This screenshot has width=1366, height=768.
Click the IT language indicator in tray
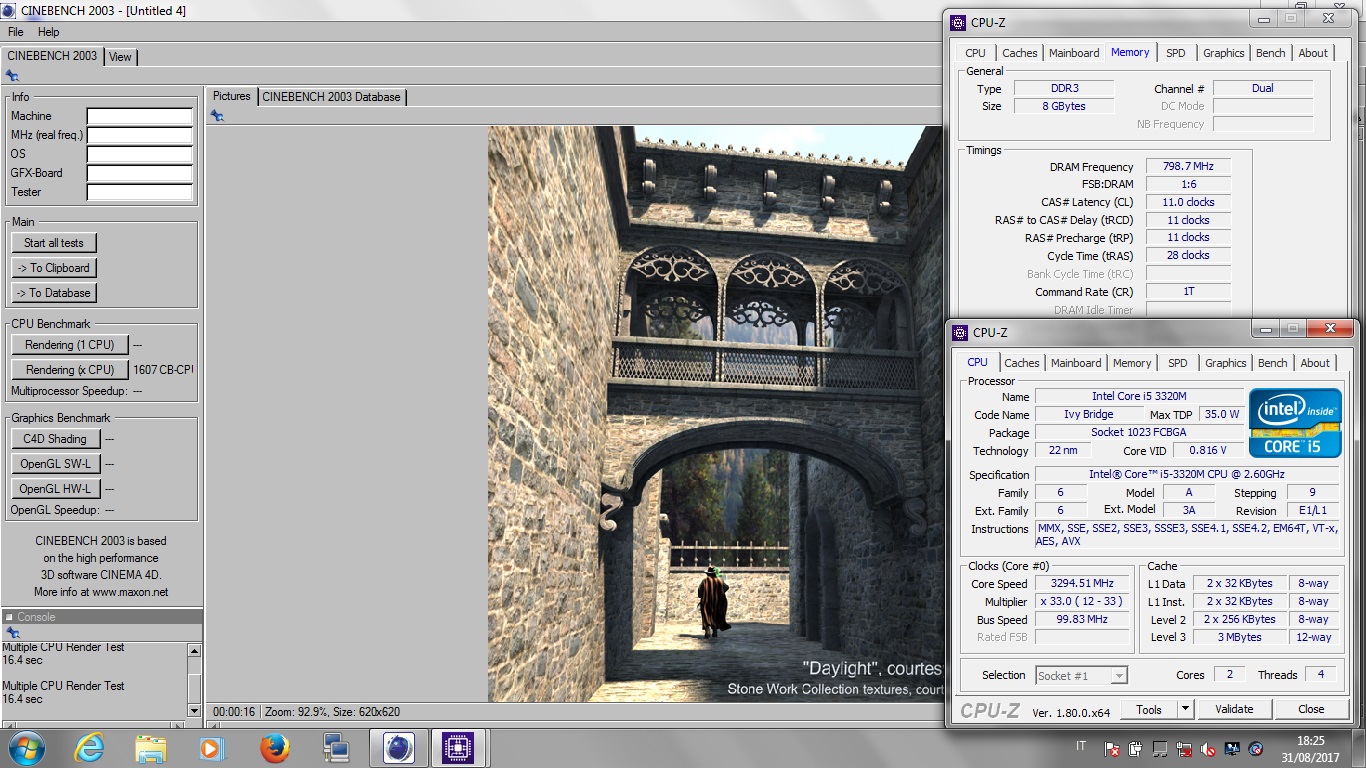[x=1081, y=747]
